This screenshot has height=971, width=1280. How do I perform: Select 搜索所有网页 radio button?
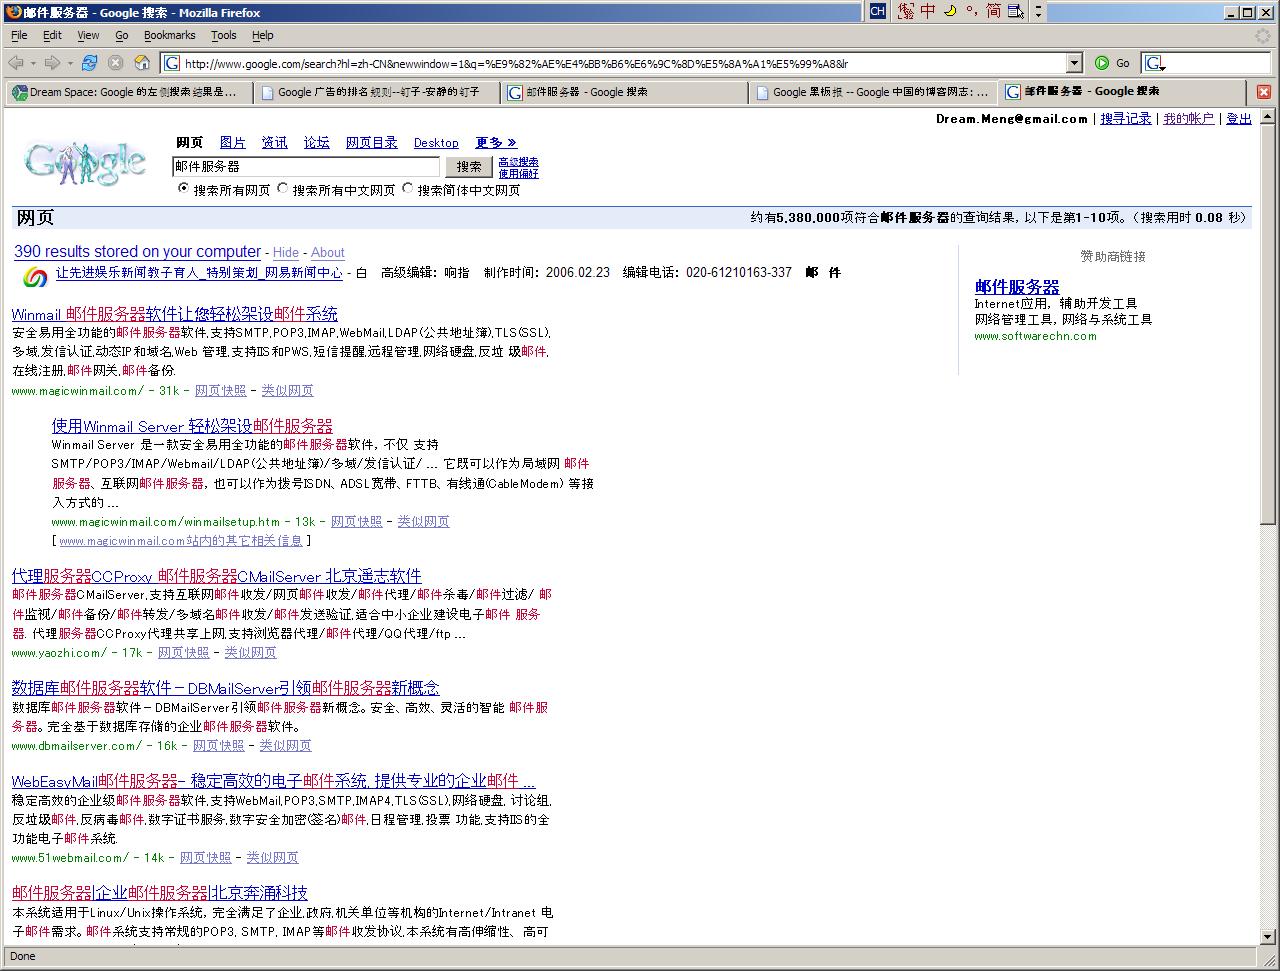click(183, 189)
